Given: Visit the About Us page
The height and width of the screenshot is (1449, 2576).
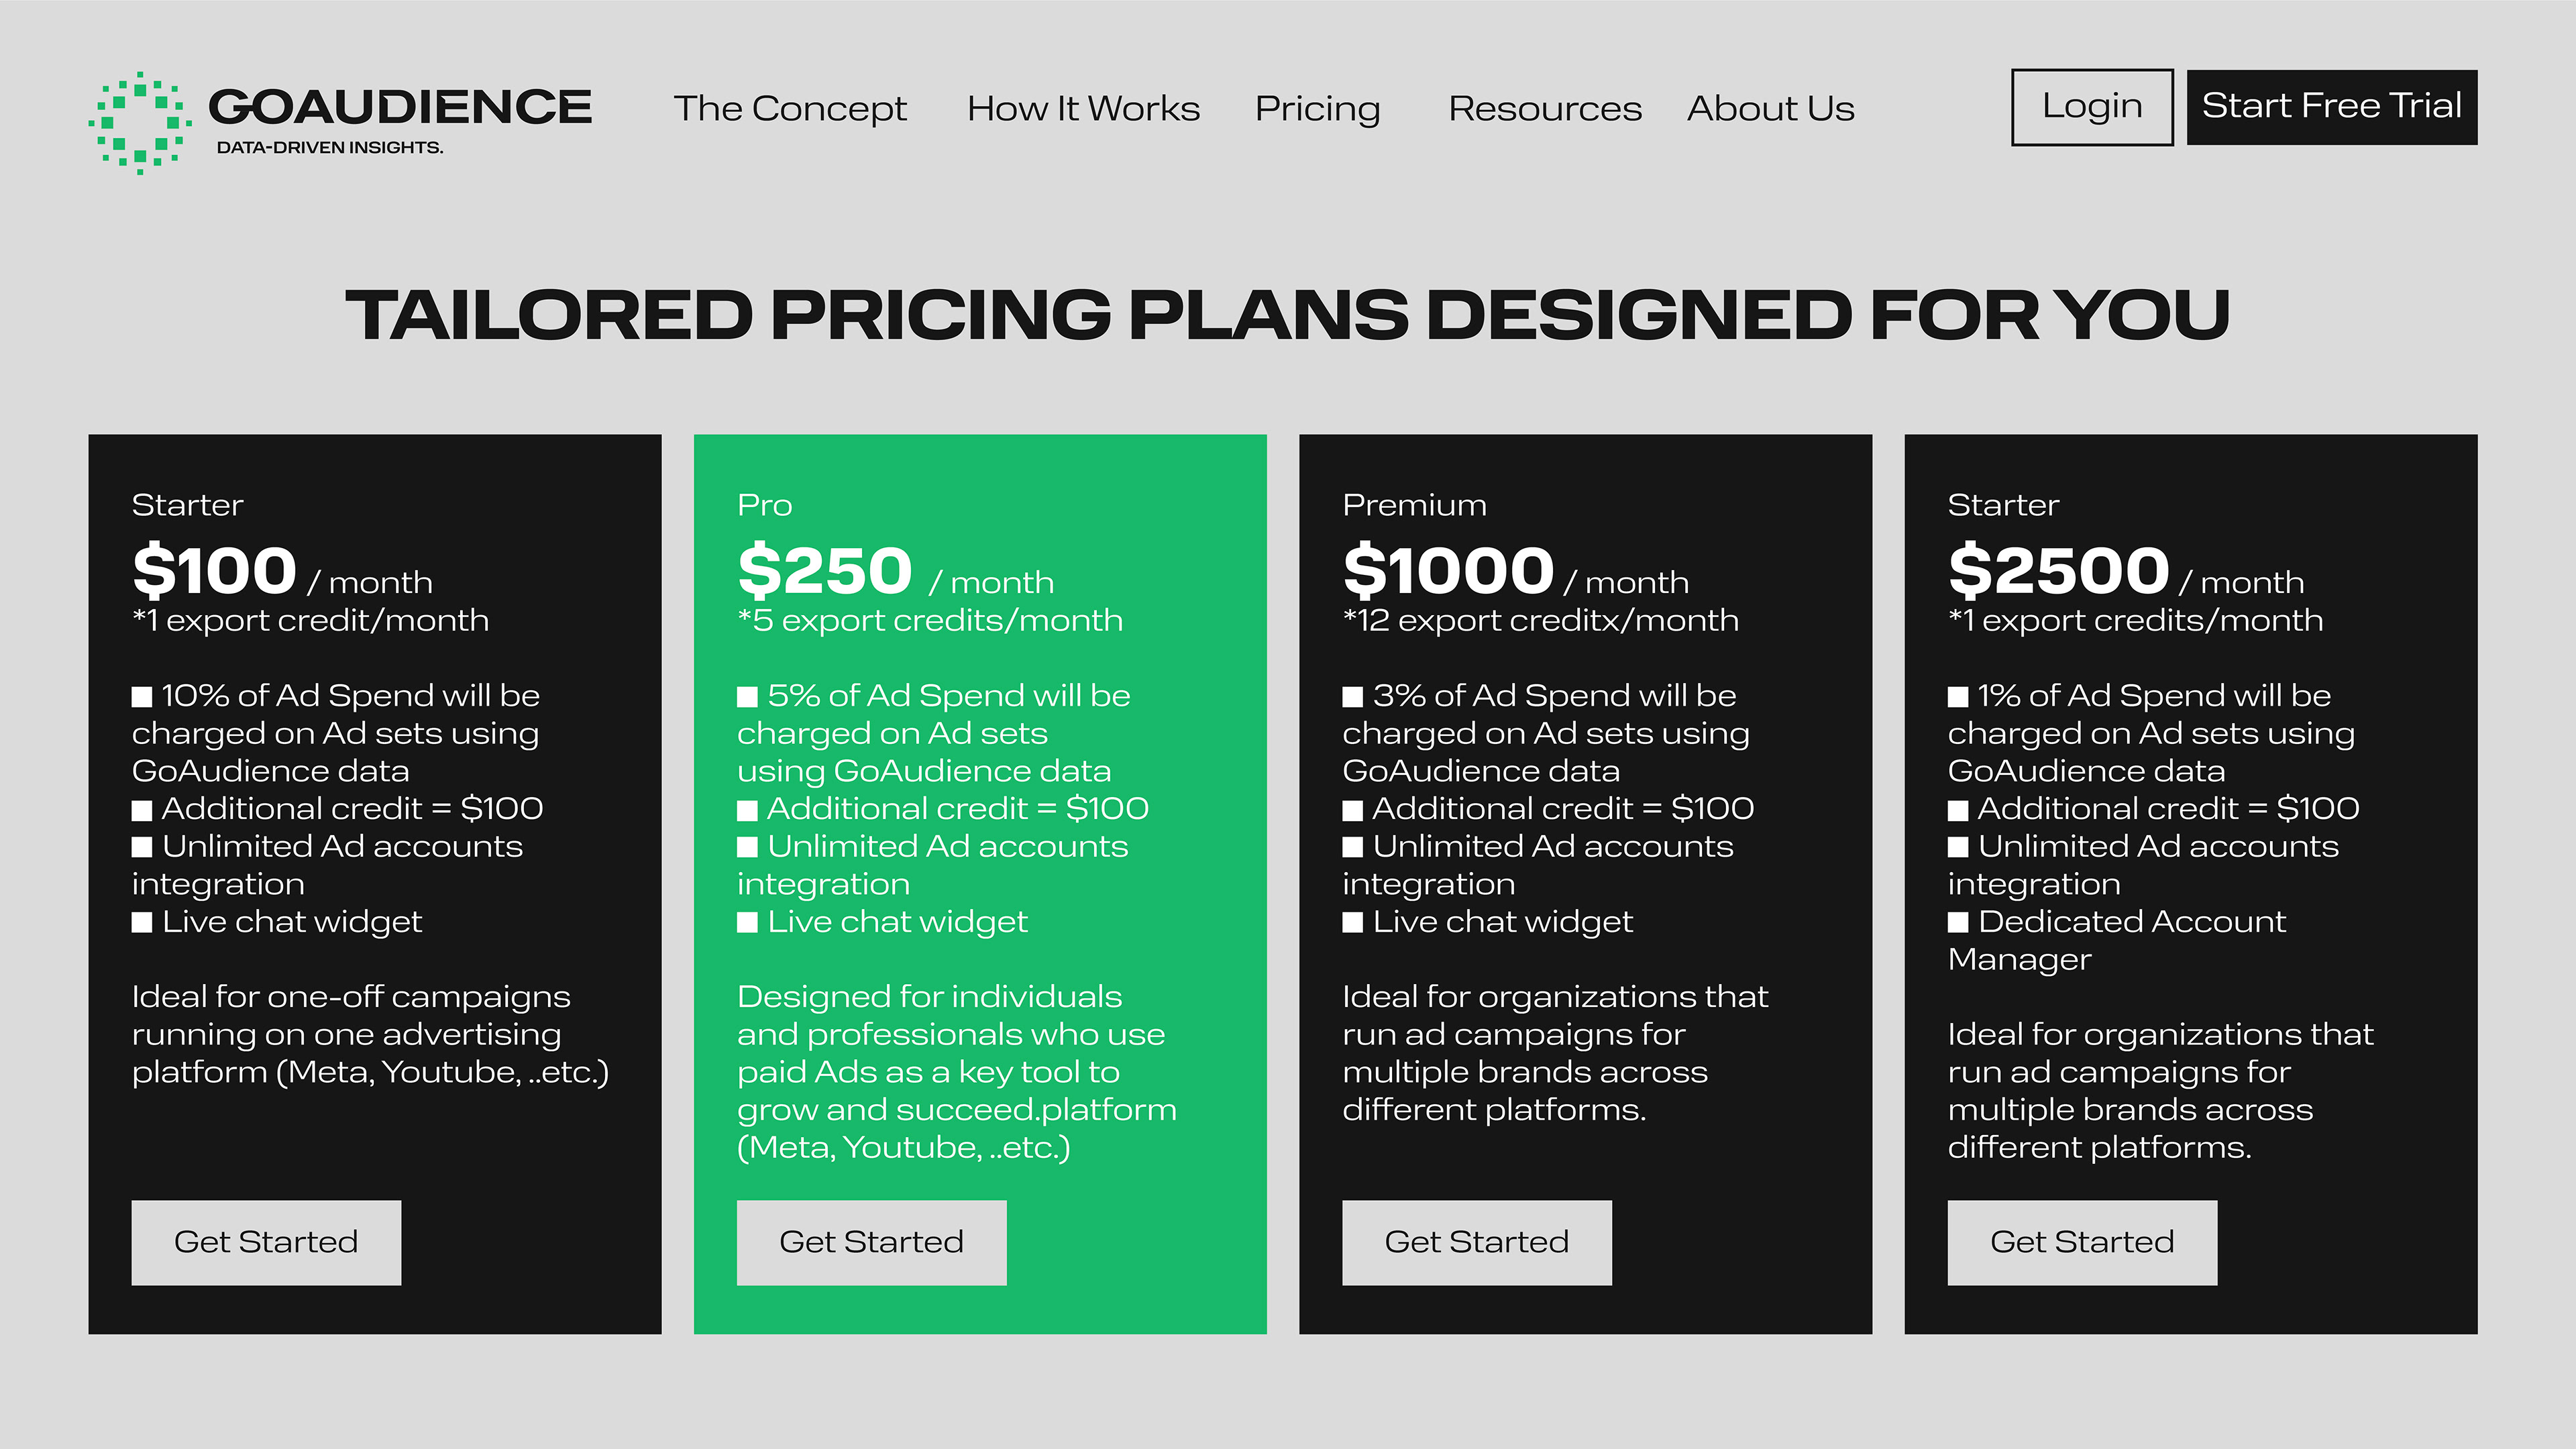Looking at the screenshot, I should click(x=1770, y=108).
